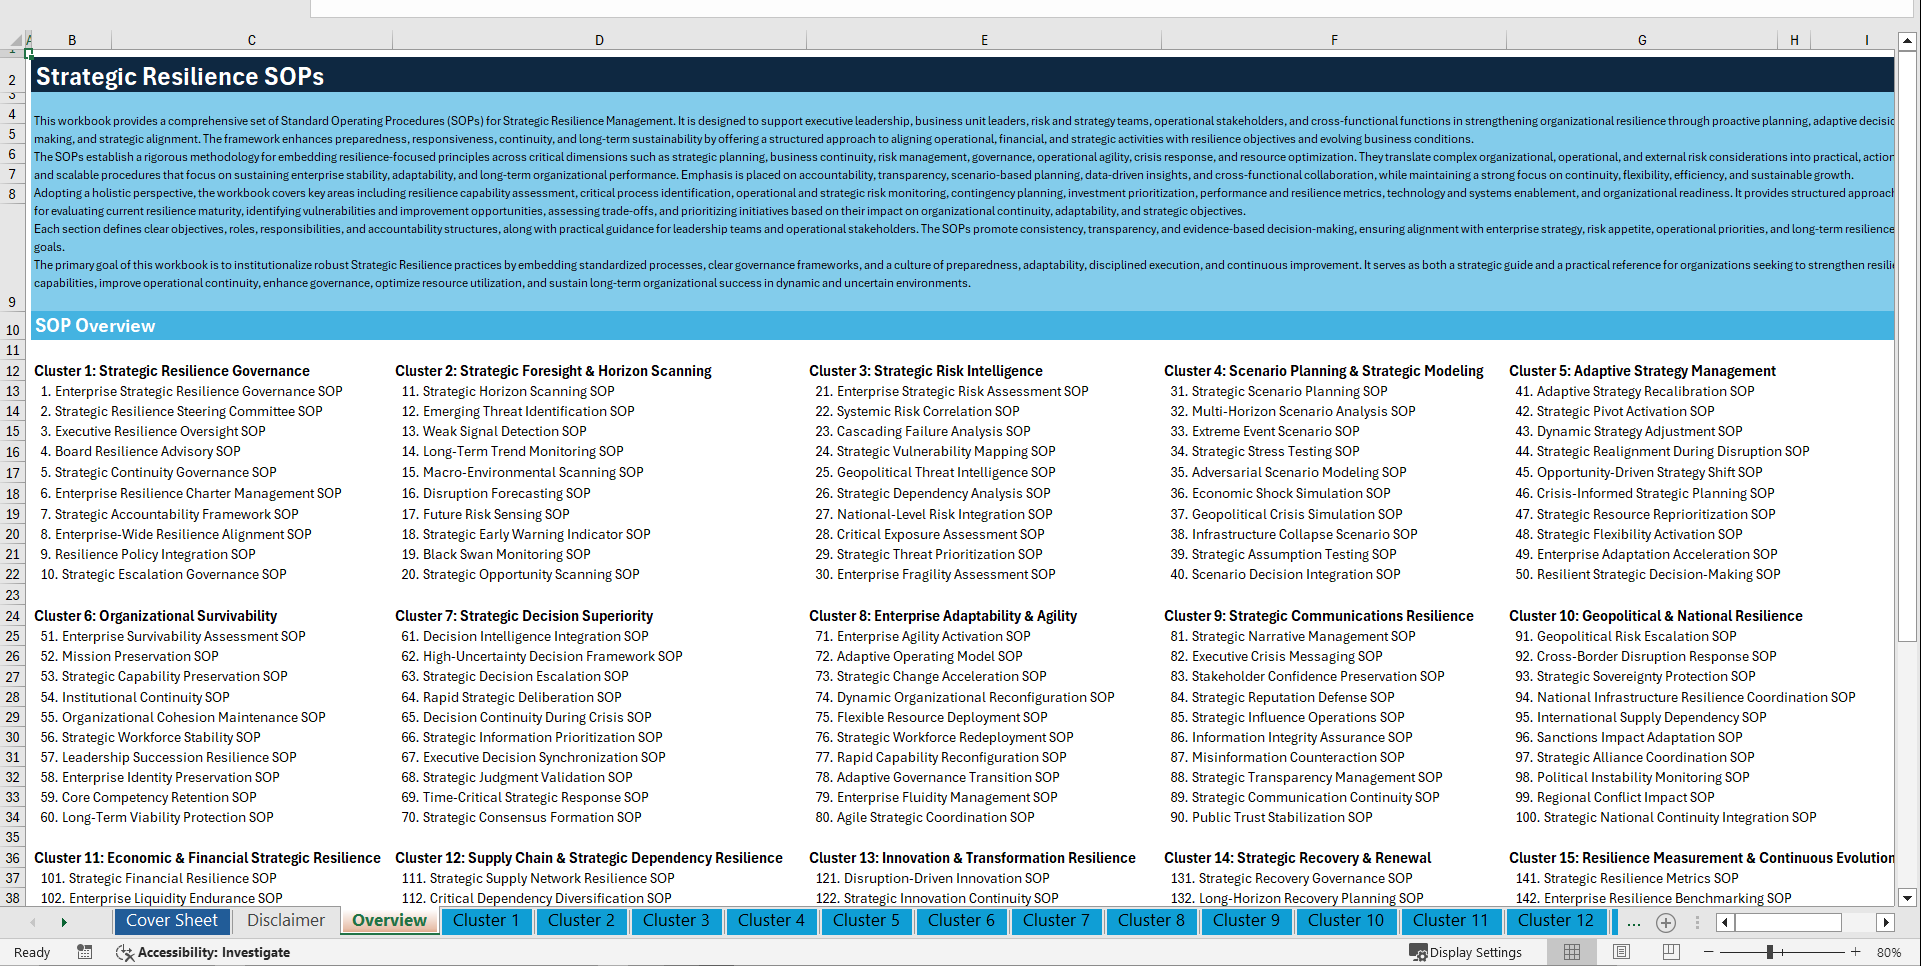Switch to Page Layout view
Viewport: 1921px width, 966px height.
pos(1621,952)
